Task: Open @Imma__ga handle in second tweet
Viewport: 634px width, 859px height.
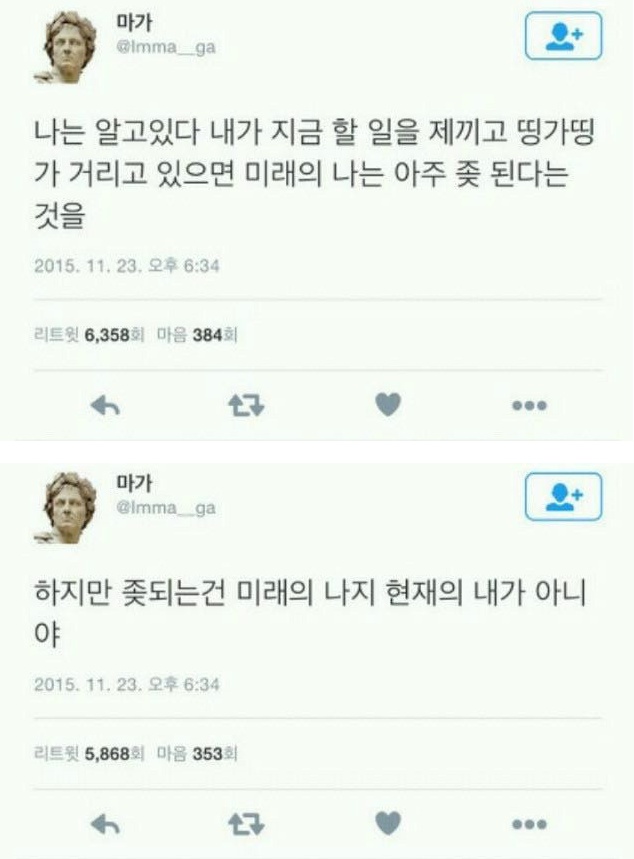Action: (x=165, y=508)
